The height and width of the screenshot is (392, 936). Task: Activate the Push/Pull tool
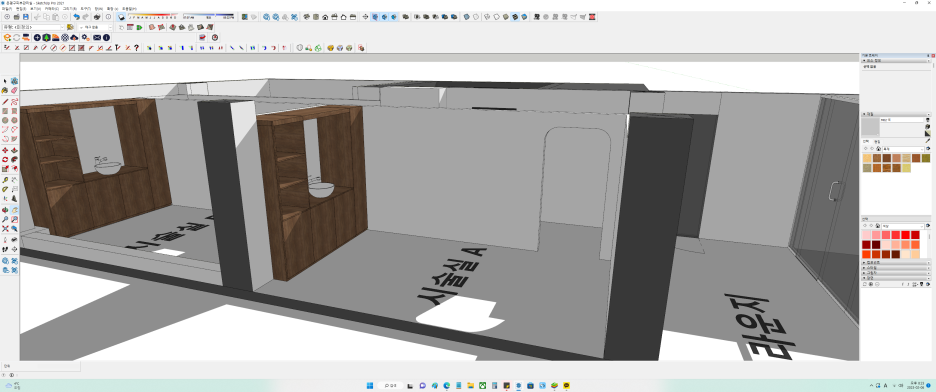click(14, 150)
